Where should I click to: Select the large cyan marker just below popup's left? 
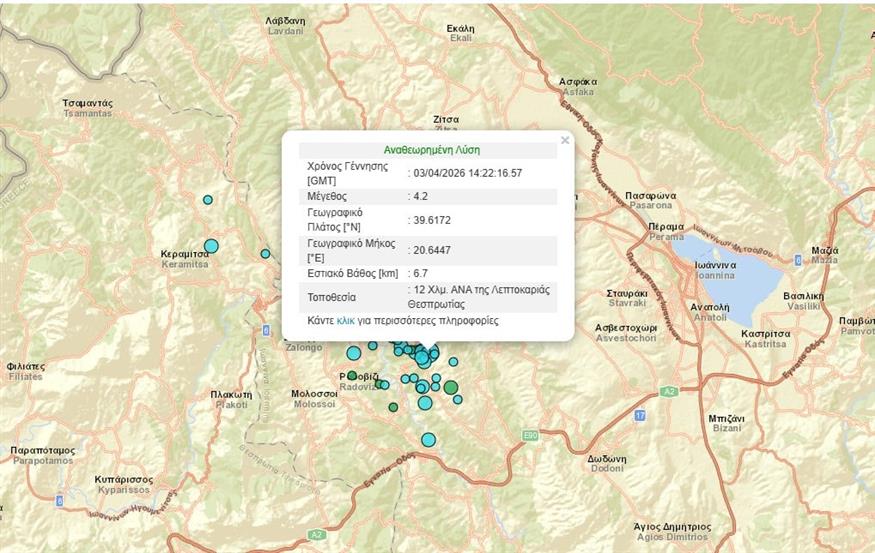click(353, 352)
